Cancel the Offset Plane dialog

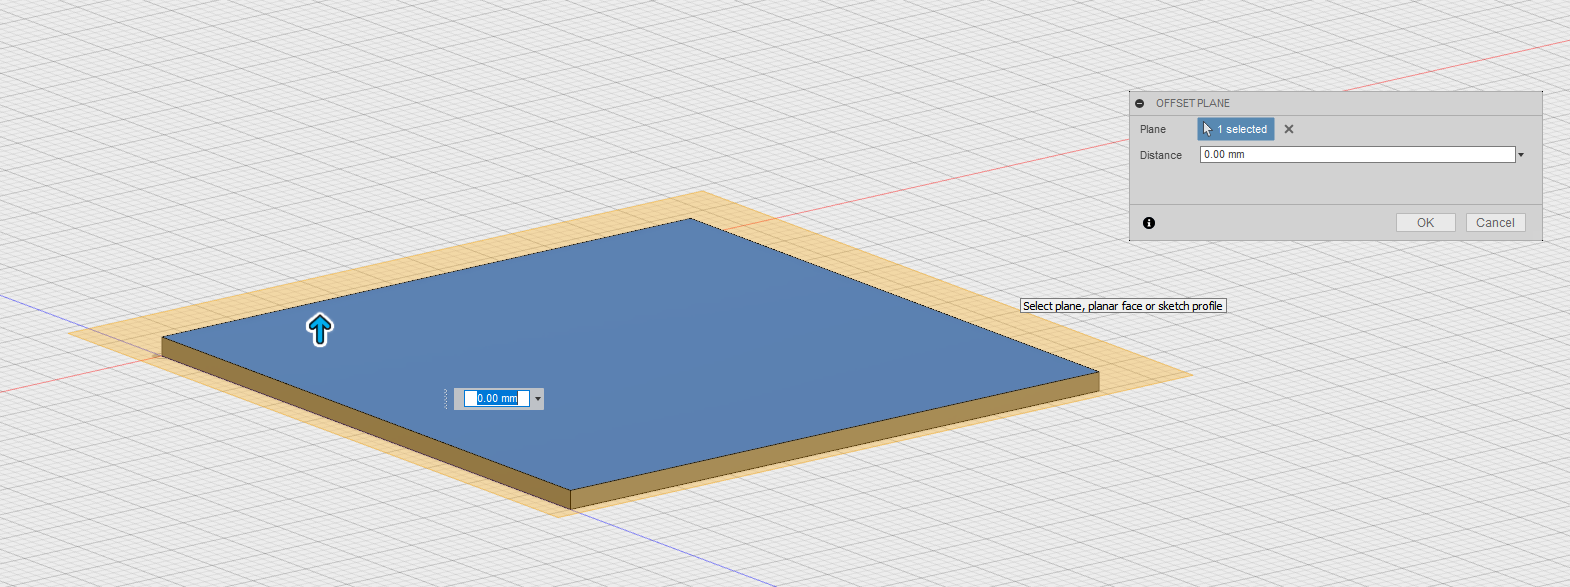(x=1495, y=223)
